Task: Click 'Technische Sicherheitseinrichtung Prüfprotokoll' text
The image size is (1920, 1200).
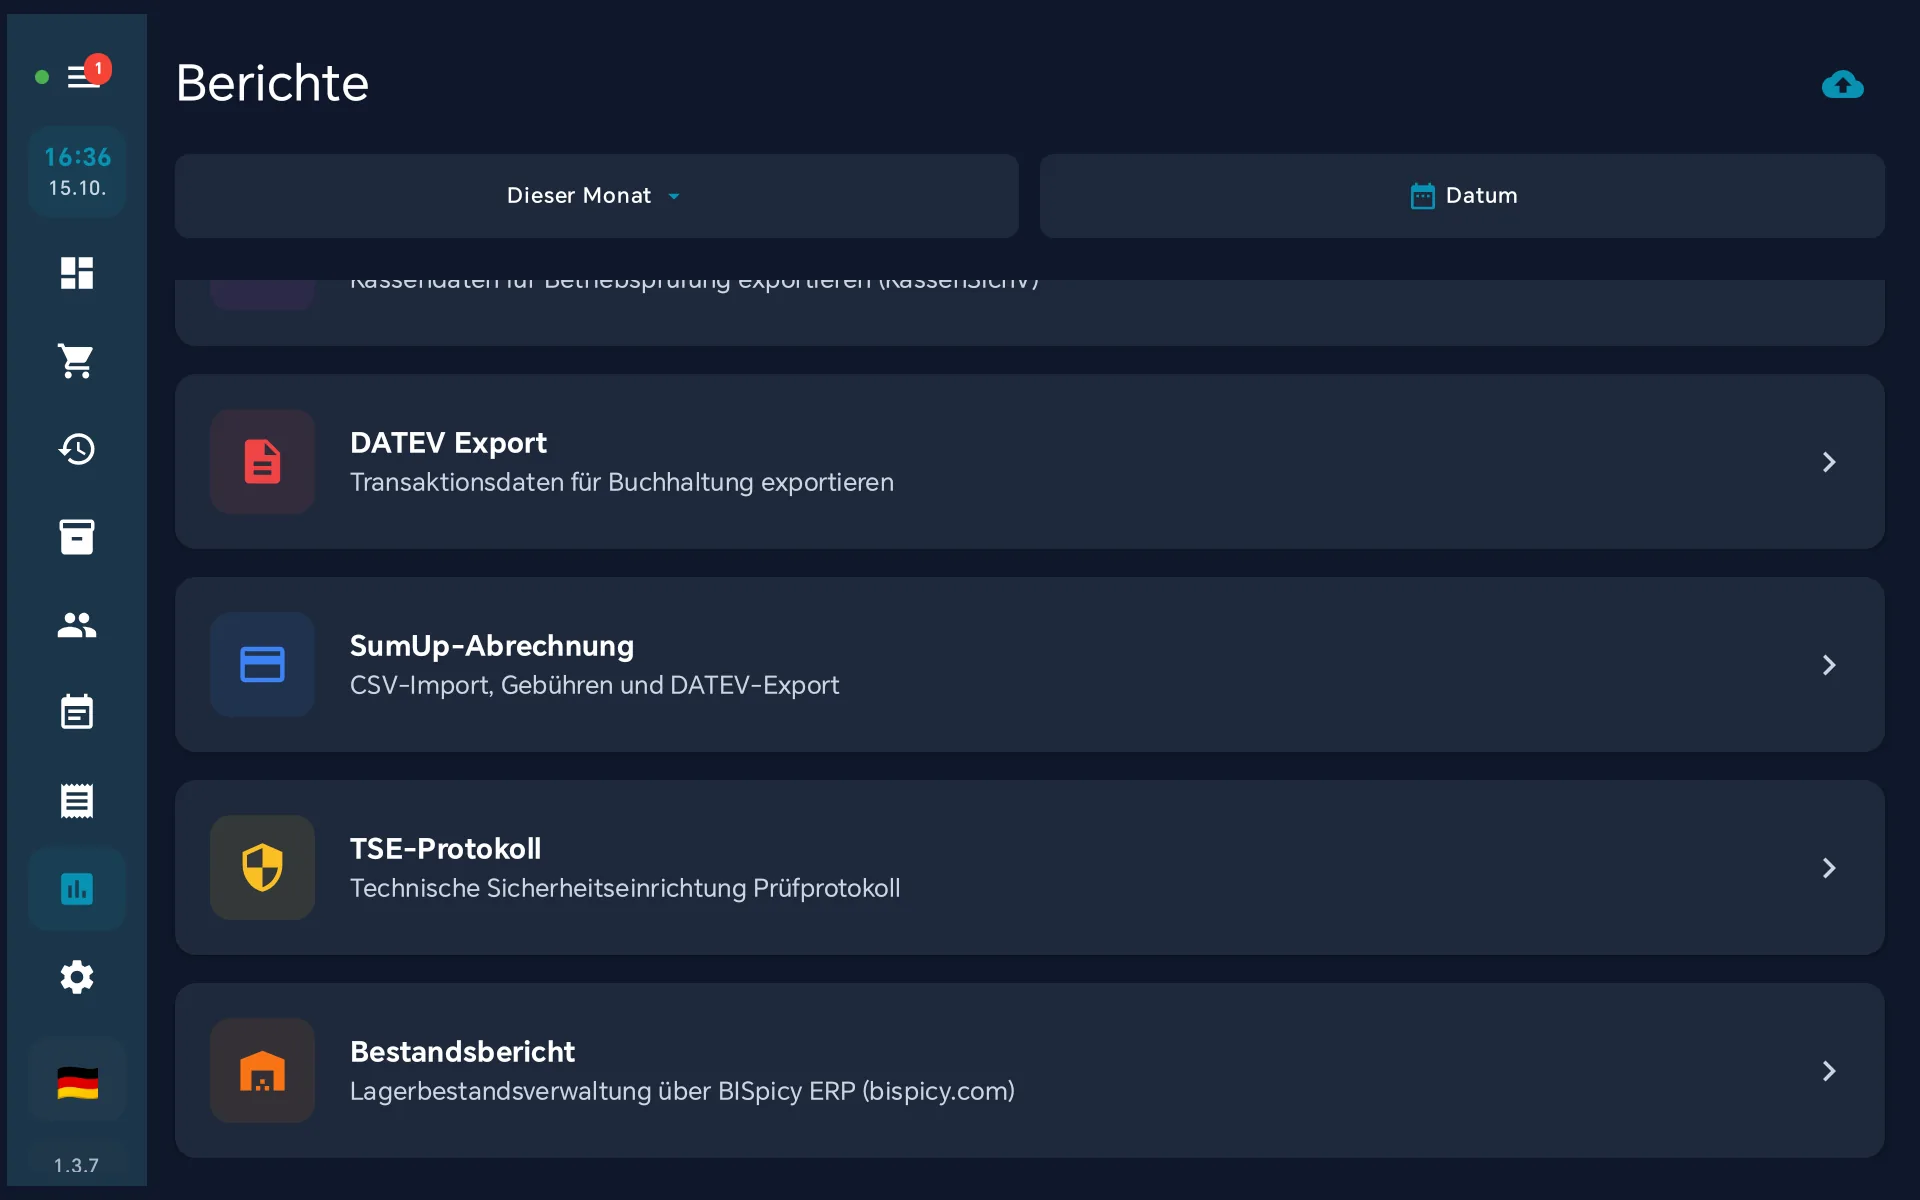Action: pyautogui.click(x=625, y=888)
